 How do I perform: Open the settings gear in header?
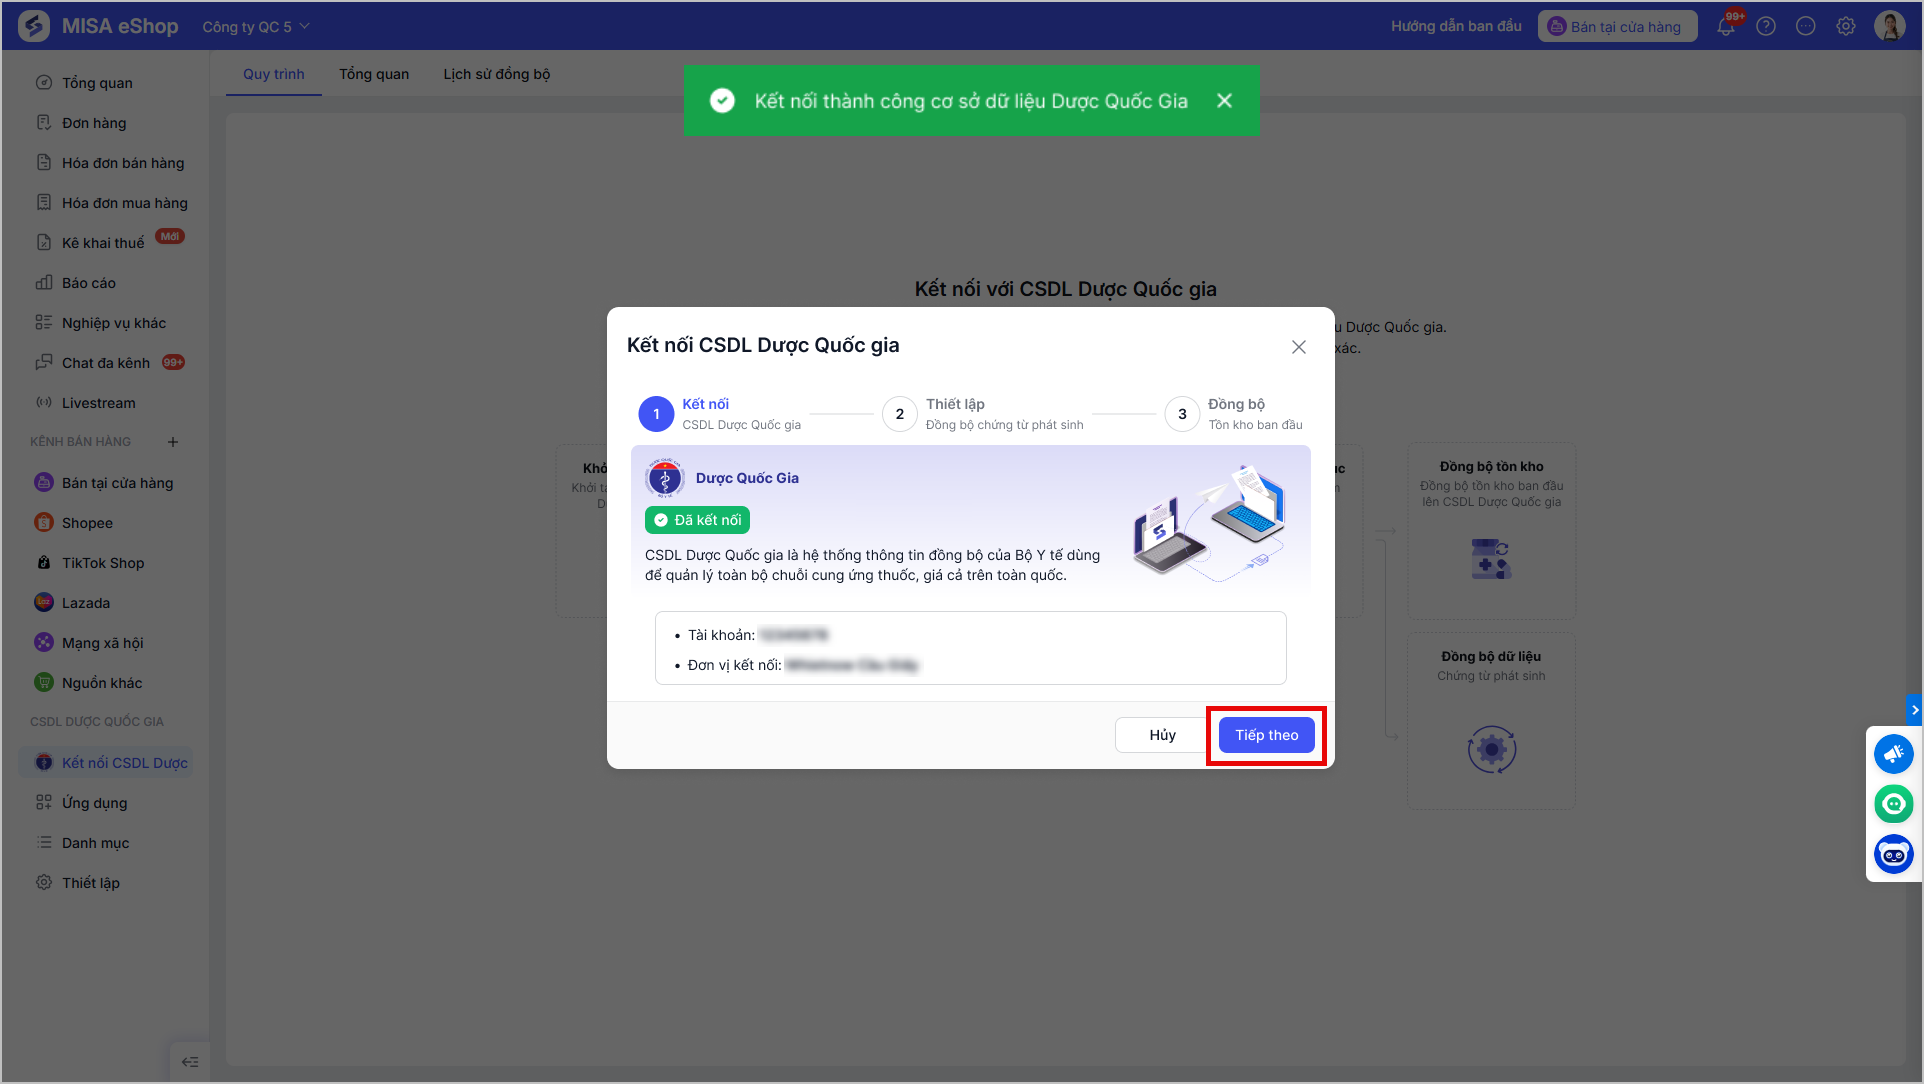1846,27
